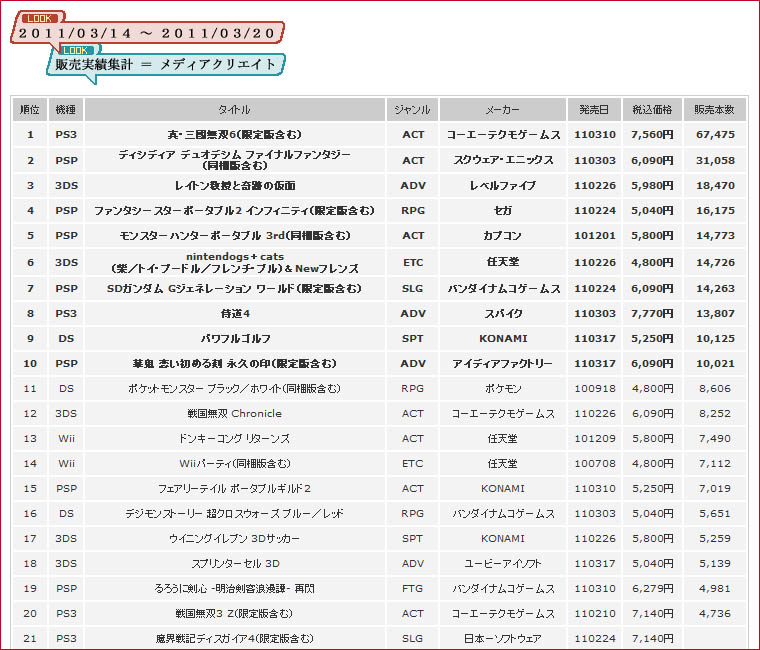Click the タイトル column header
Viewport: 760px width, 650px height.
235,110
